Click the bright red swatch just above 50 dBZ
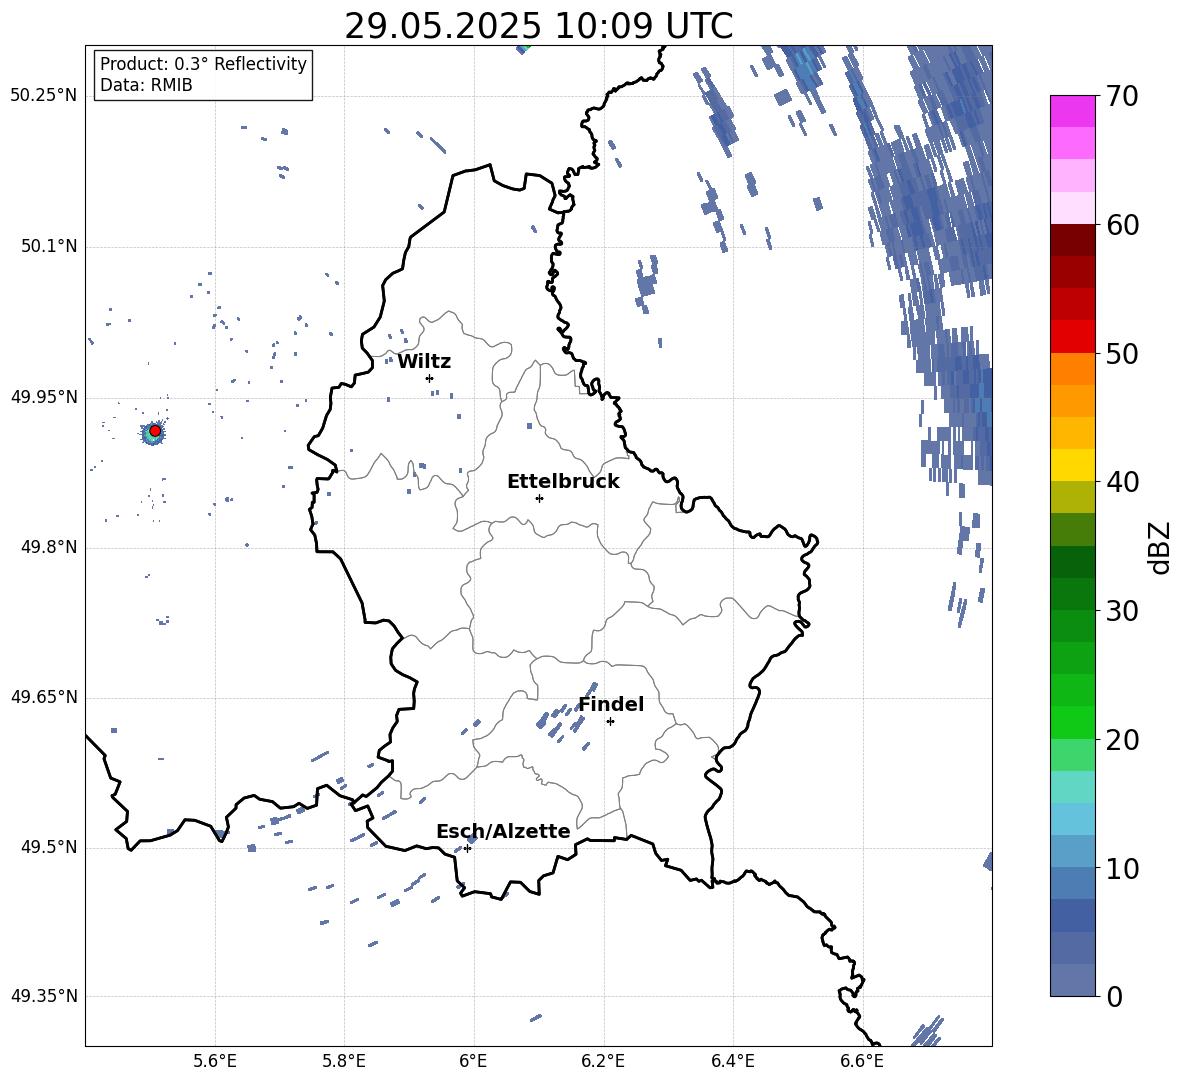Screen dimensions: 1184x1081 pyautogui.click(x=1073, y=336)
